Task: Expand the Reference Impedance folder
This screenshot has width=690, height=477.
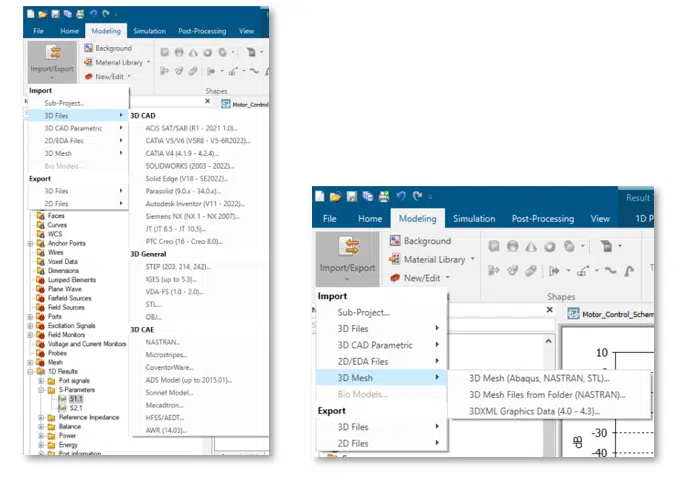Action: 40,416
